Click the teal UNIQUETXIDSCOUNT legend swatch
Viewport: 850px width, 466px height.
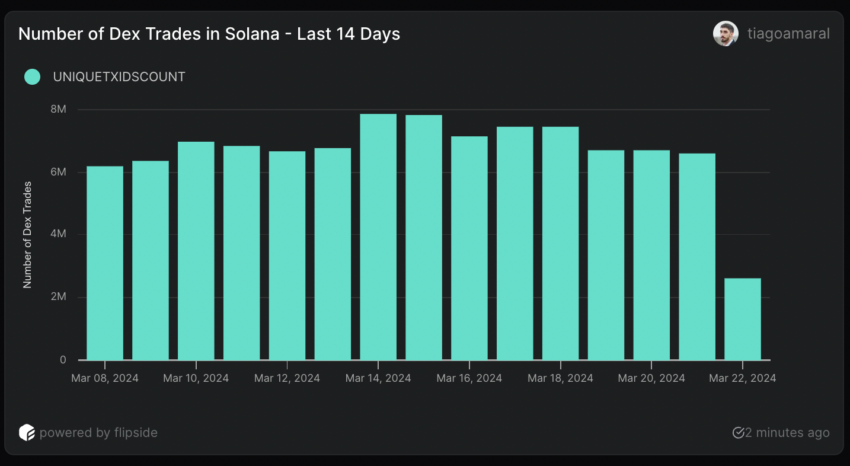click(32, 77)
